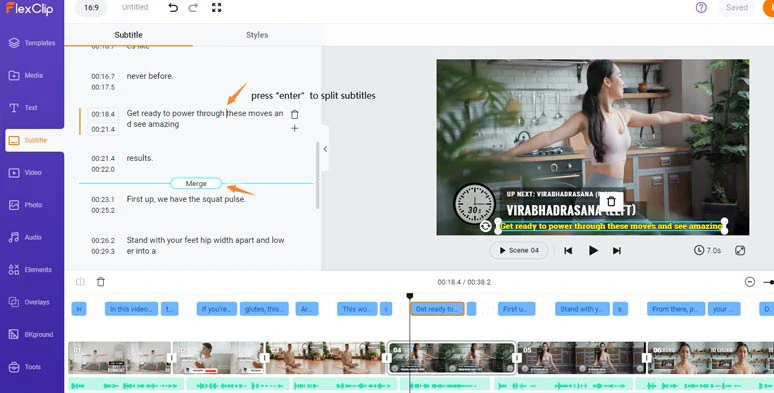The width and height of the screenshot is (774, 393).
Task: Open the Elements sidebar panel
Action: point(32,270)
